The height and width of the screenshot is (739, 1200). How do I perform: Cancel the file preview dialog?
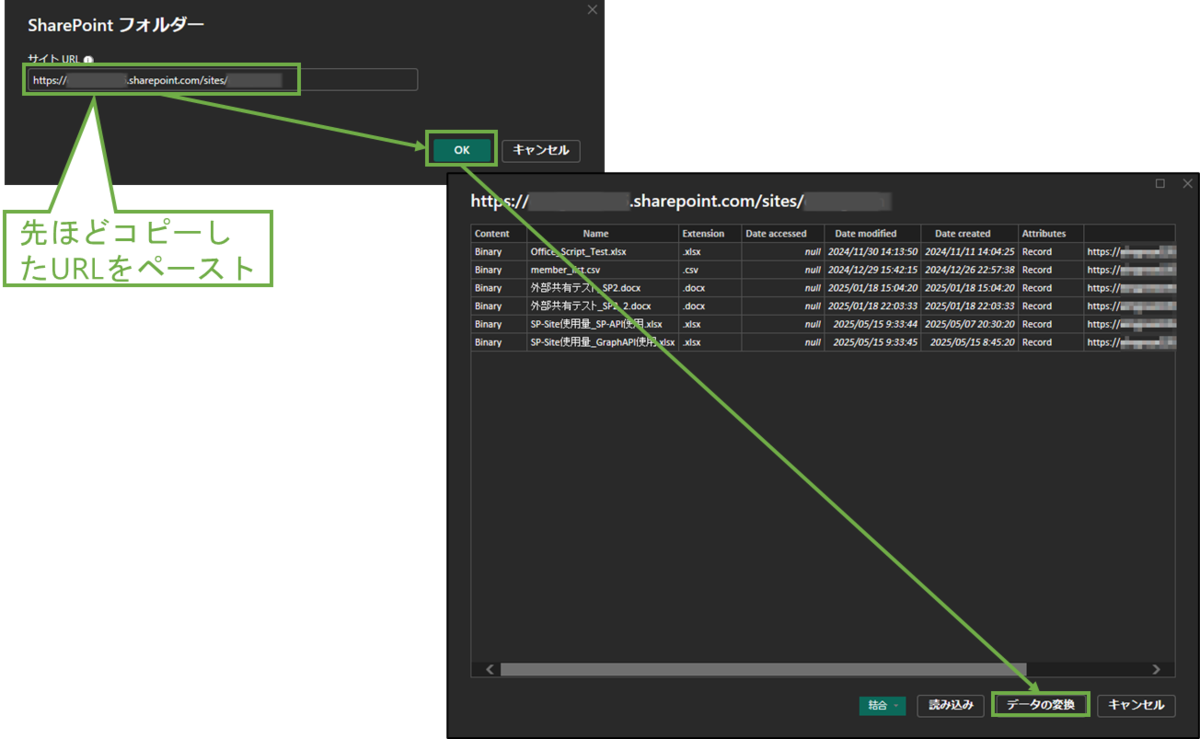click(1136, 705)
